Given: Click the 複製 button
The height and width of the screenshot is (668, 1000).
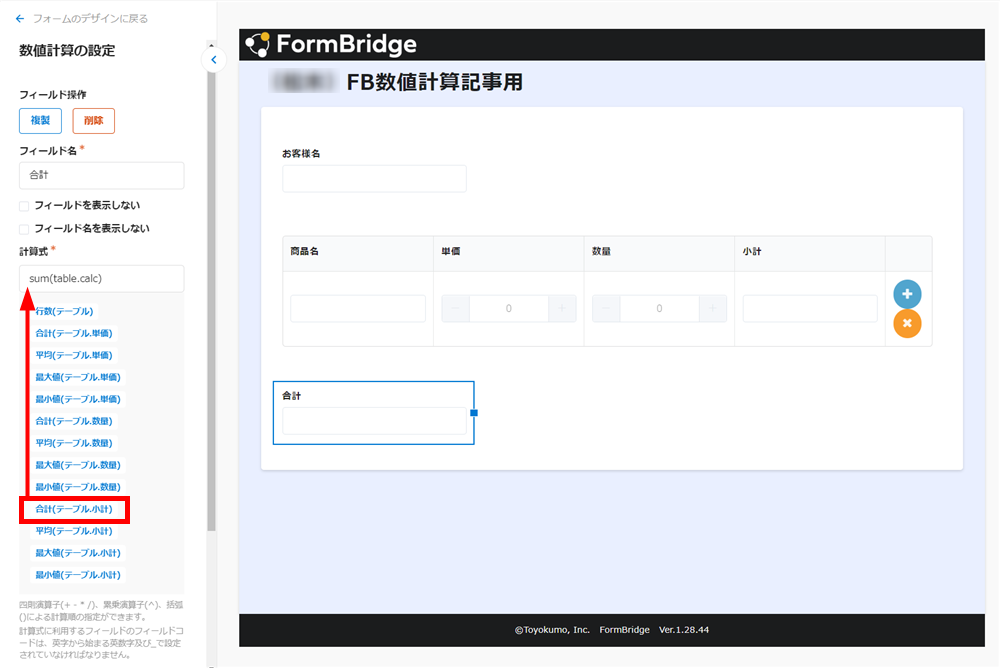Looking at the screenshot, I should click(x=40, y=121).
